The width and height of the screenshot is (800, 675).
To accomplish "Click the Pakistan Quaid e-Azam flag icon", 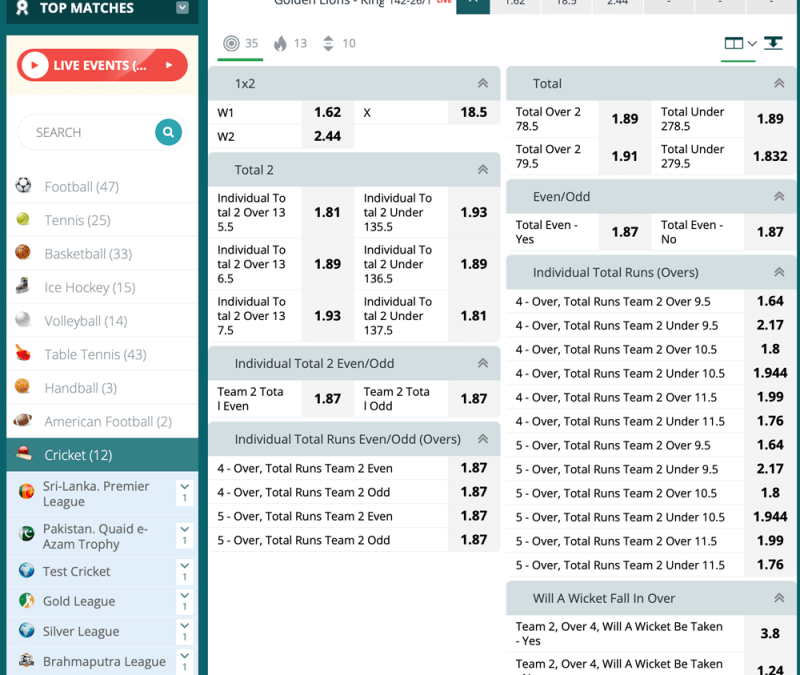I will point(27,534).
